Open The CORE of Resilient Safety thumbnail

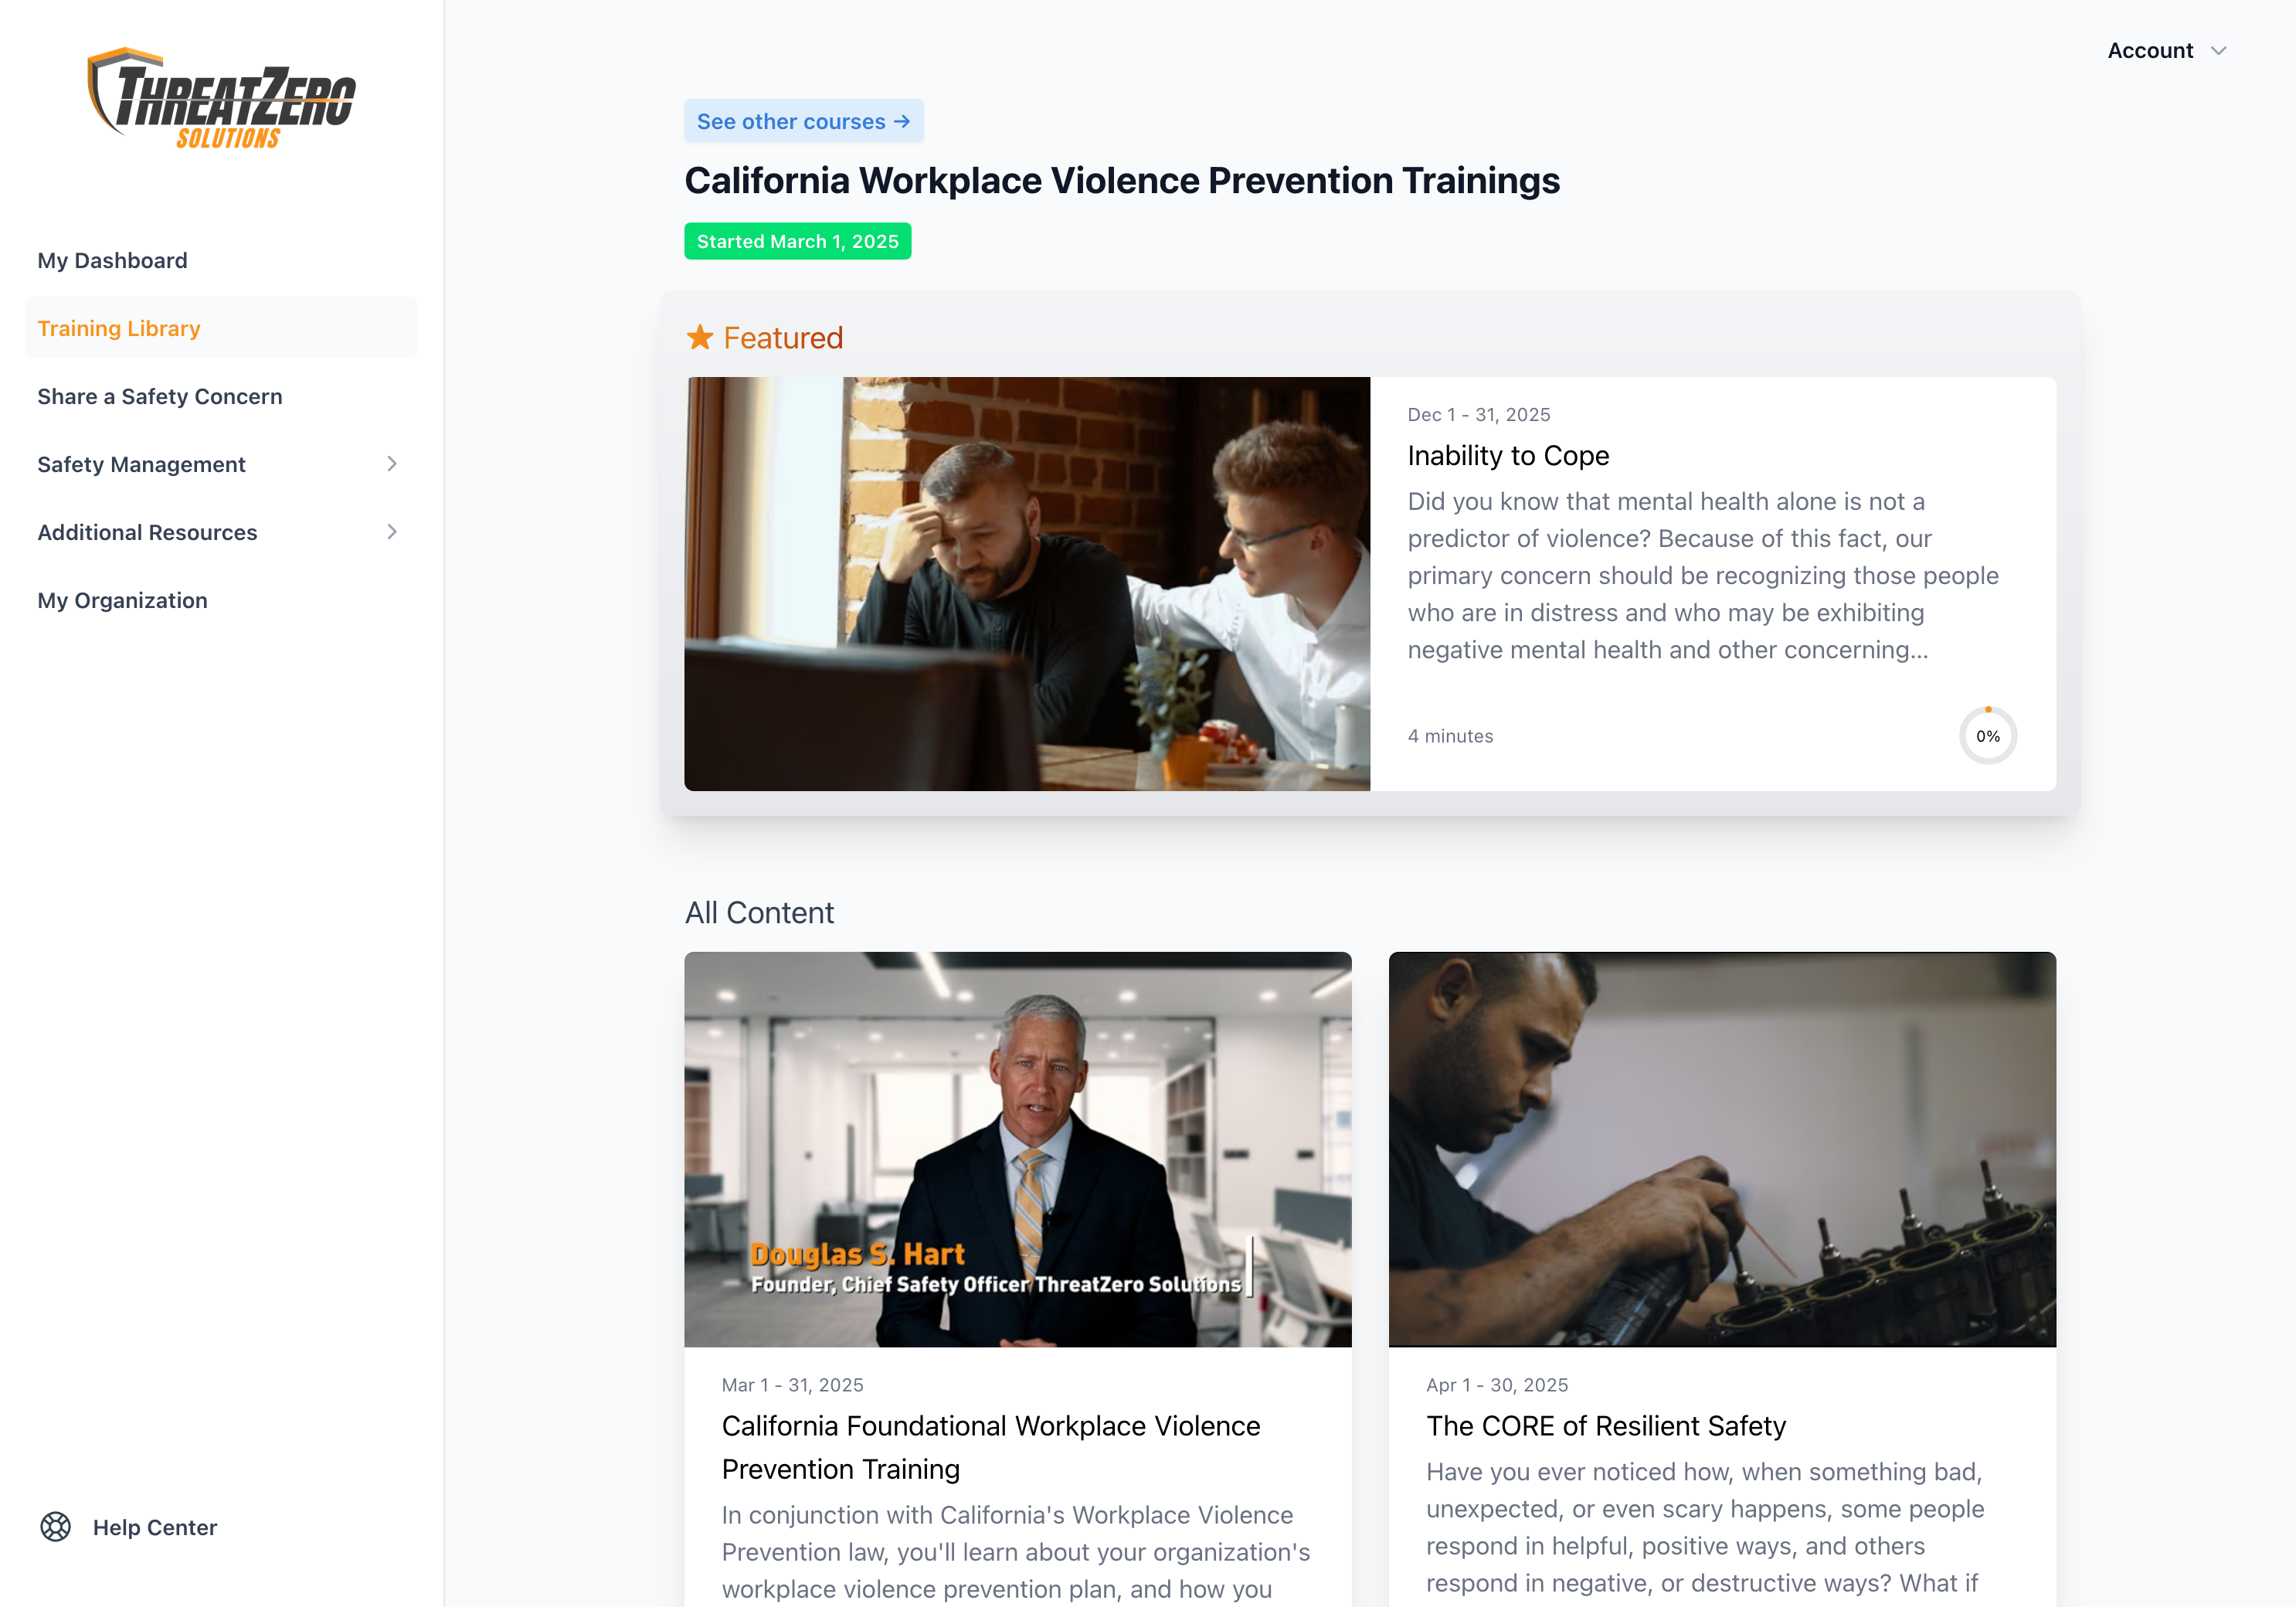(x=1722, y=1149)
